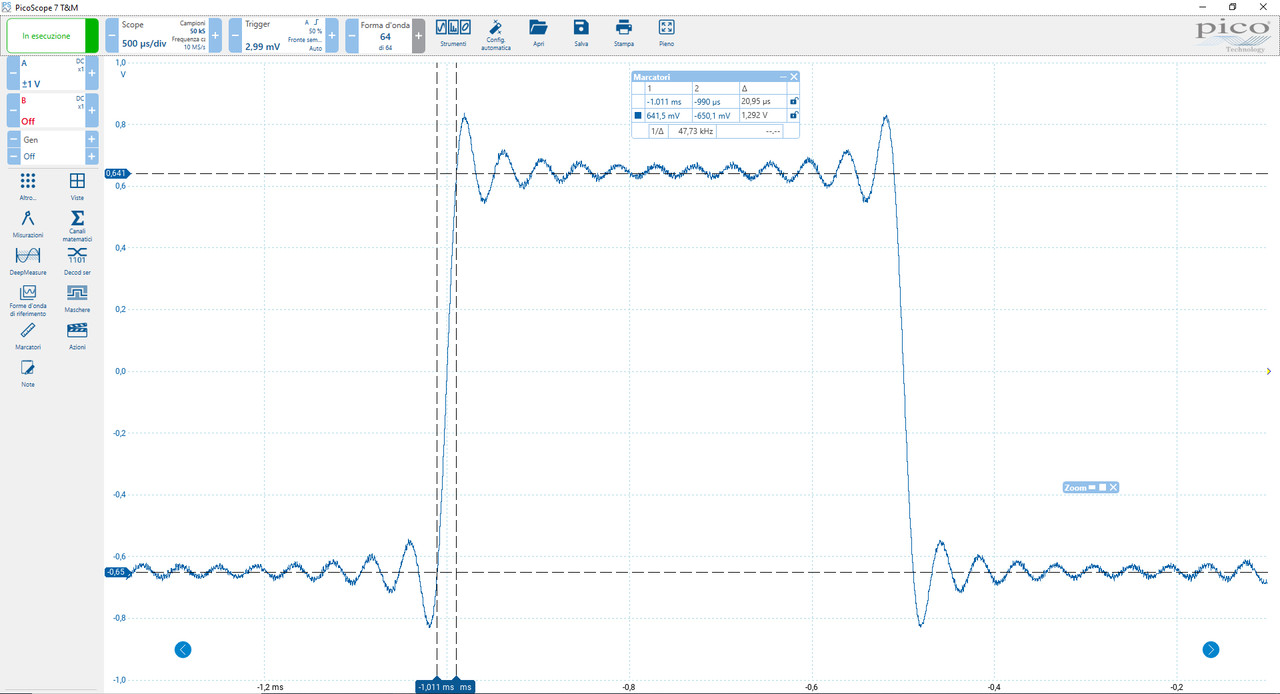Close the Zoom overview panel
The image size is (1280, 694).
(x=1113, y=487)
